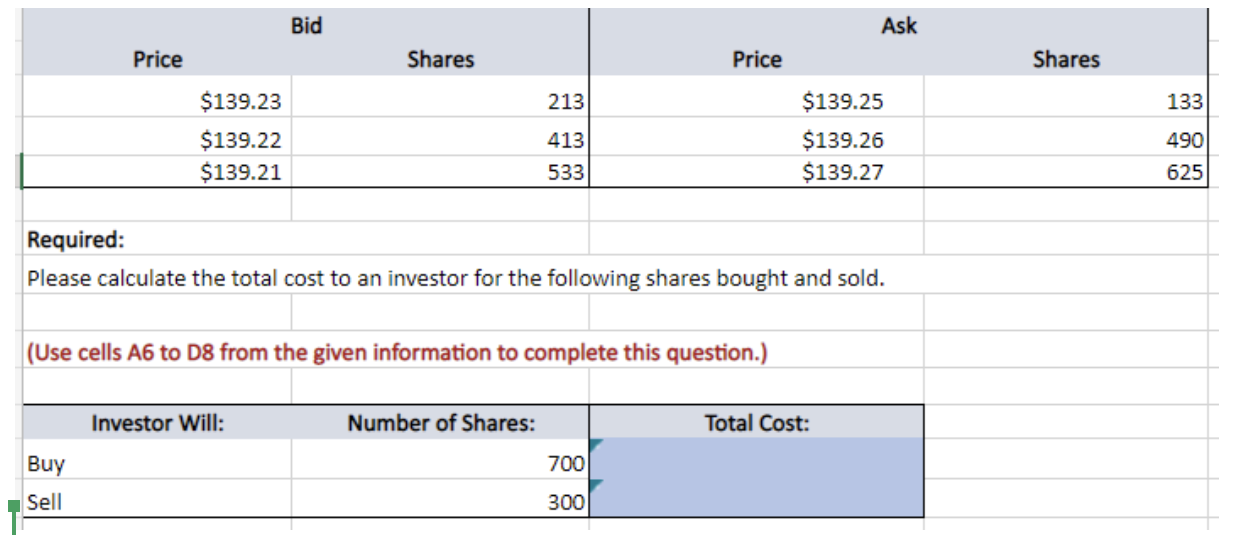
Task: Click the ask shares cell with 133
Action: [x=1065, y=100]
